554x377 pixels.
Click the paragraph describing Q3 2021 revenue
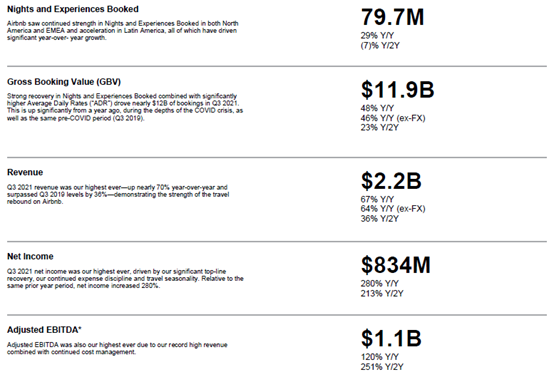click(x=118, y=195)
